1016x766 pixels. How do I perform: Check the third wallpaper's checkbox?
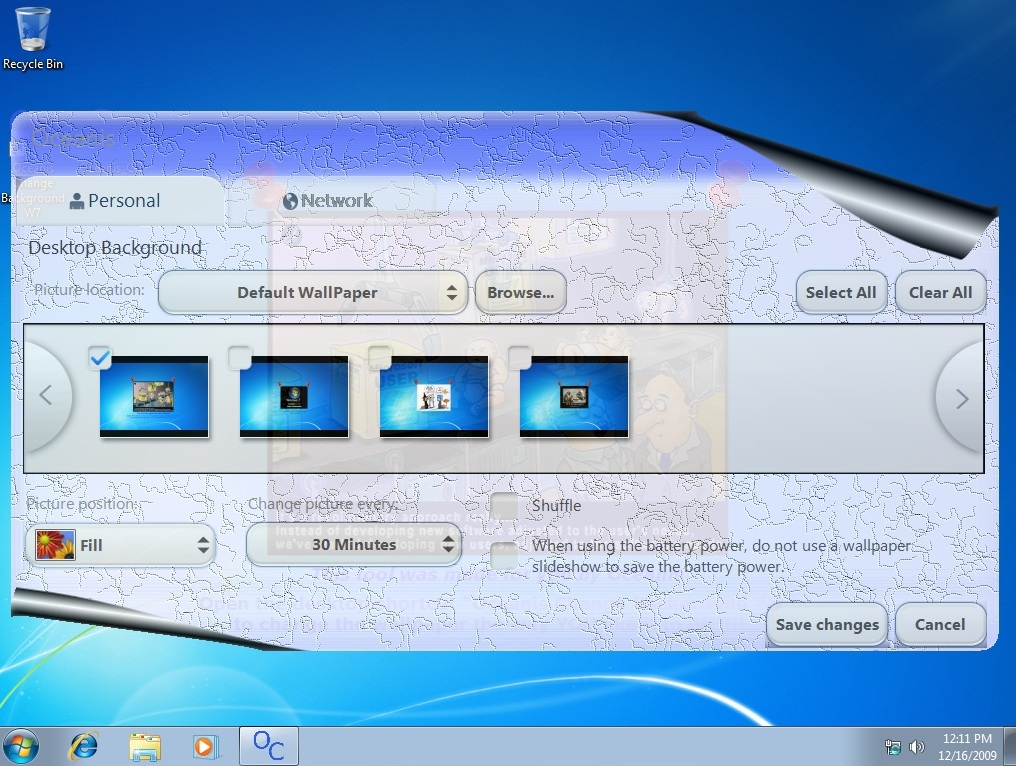pyautogui.click(x=379, y=357)
